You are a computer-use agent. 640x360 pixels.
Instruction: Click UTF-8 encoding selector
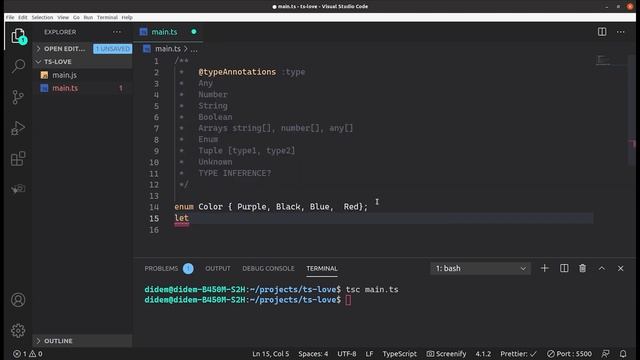(347, 354)
